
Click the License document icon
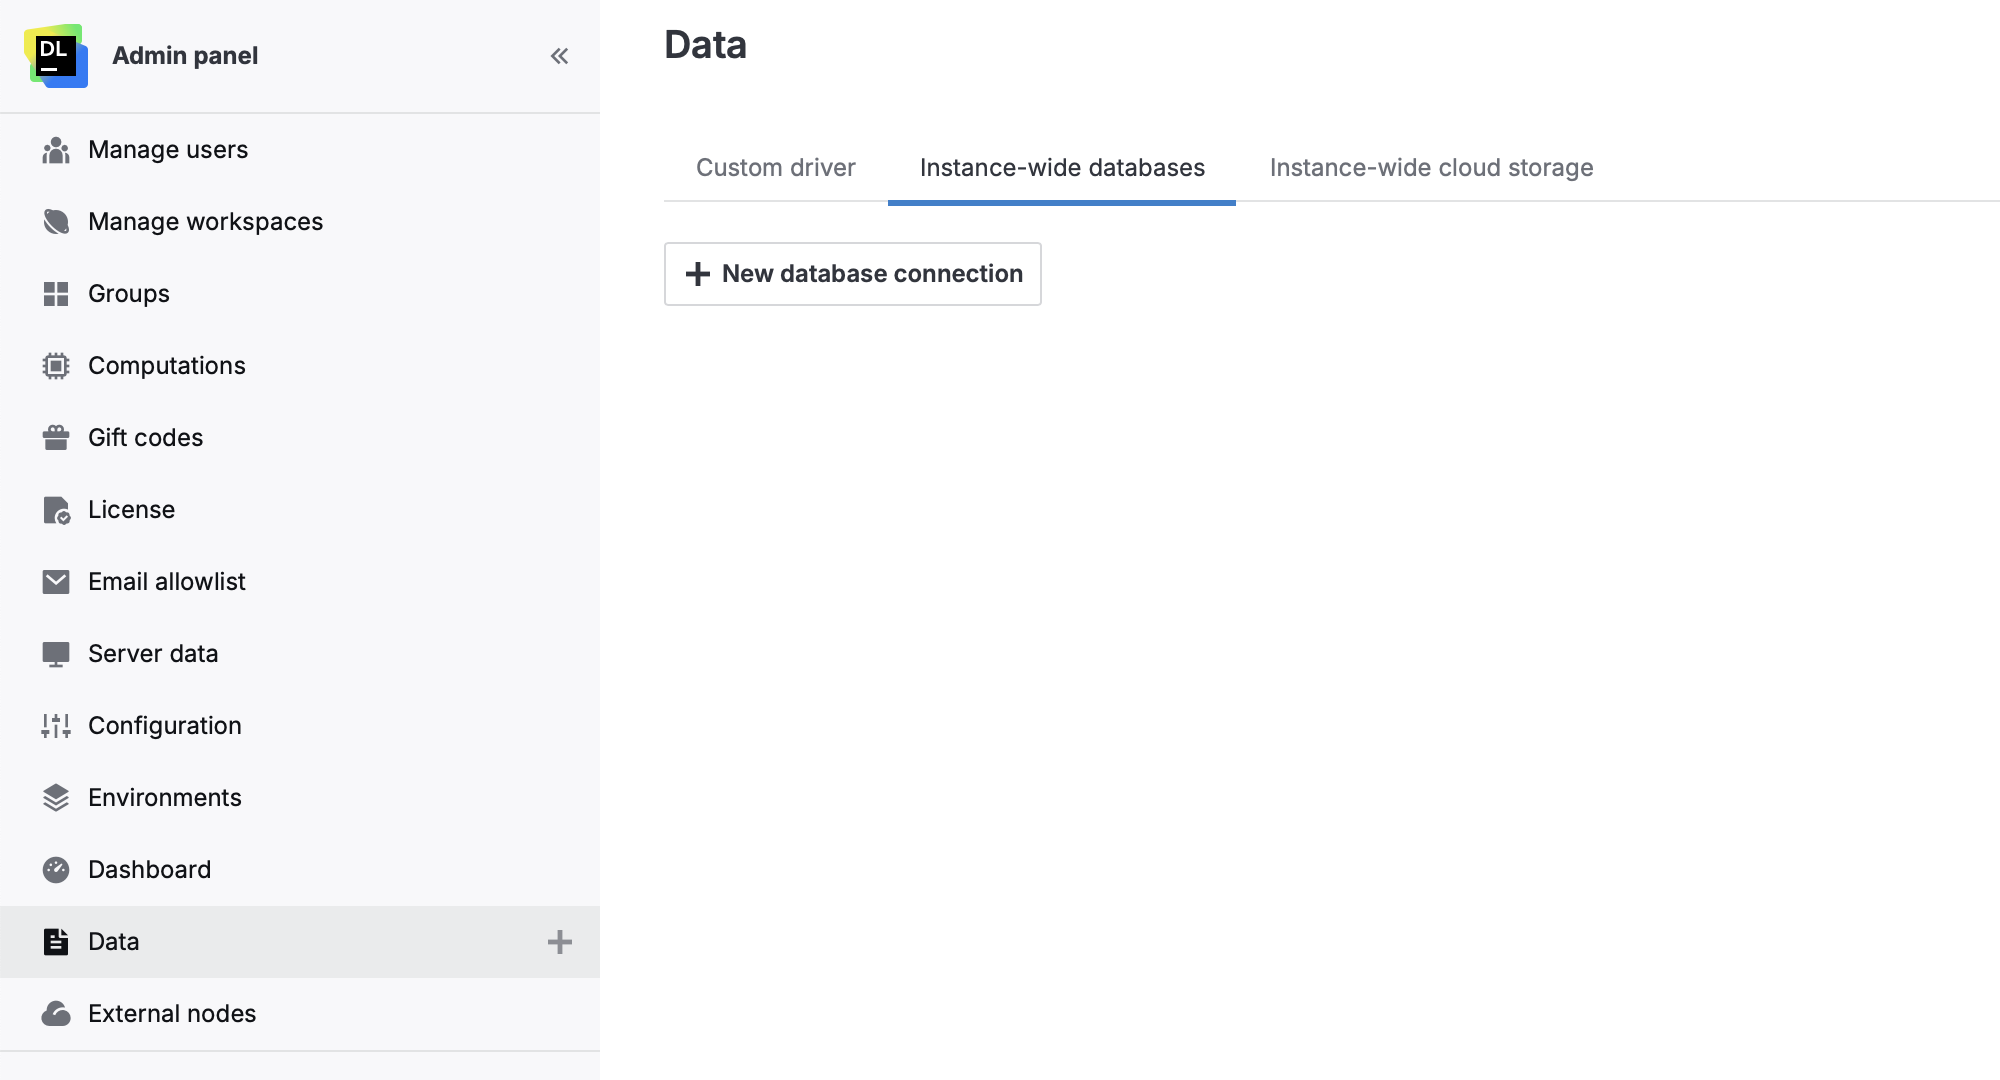[x=55, y=509]
